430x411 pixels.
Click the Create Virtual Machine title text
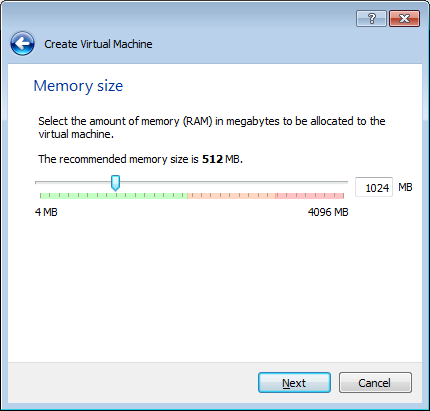tap(98, 44)
